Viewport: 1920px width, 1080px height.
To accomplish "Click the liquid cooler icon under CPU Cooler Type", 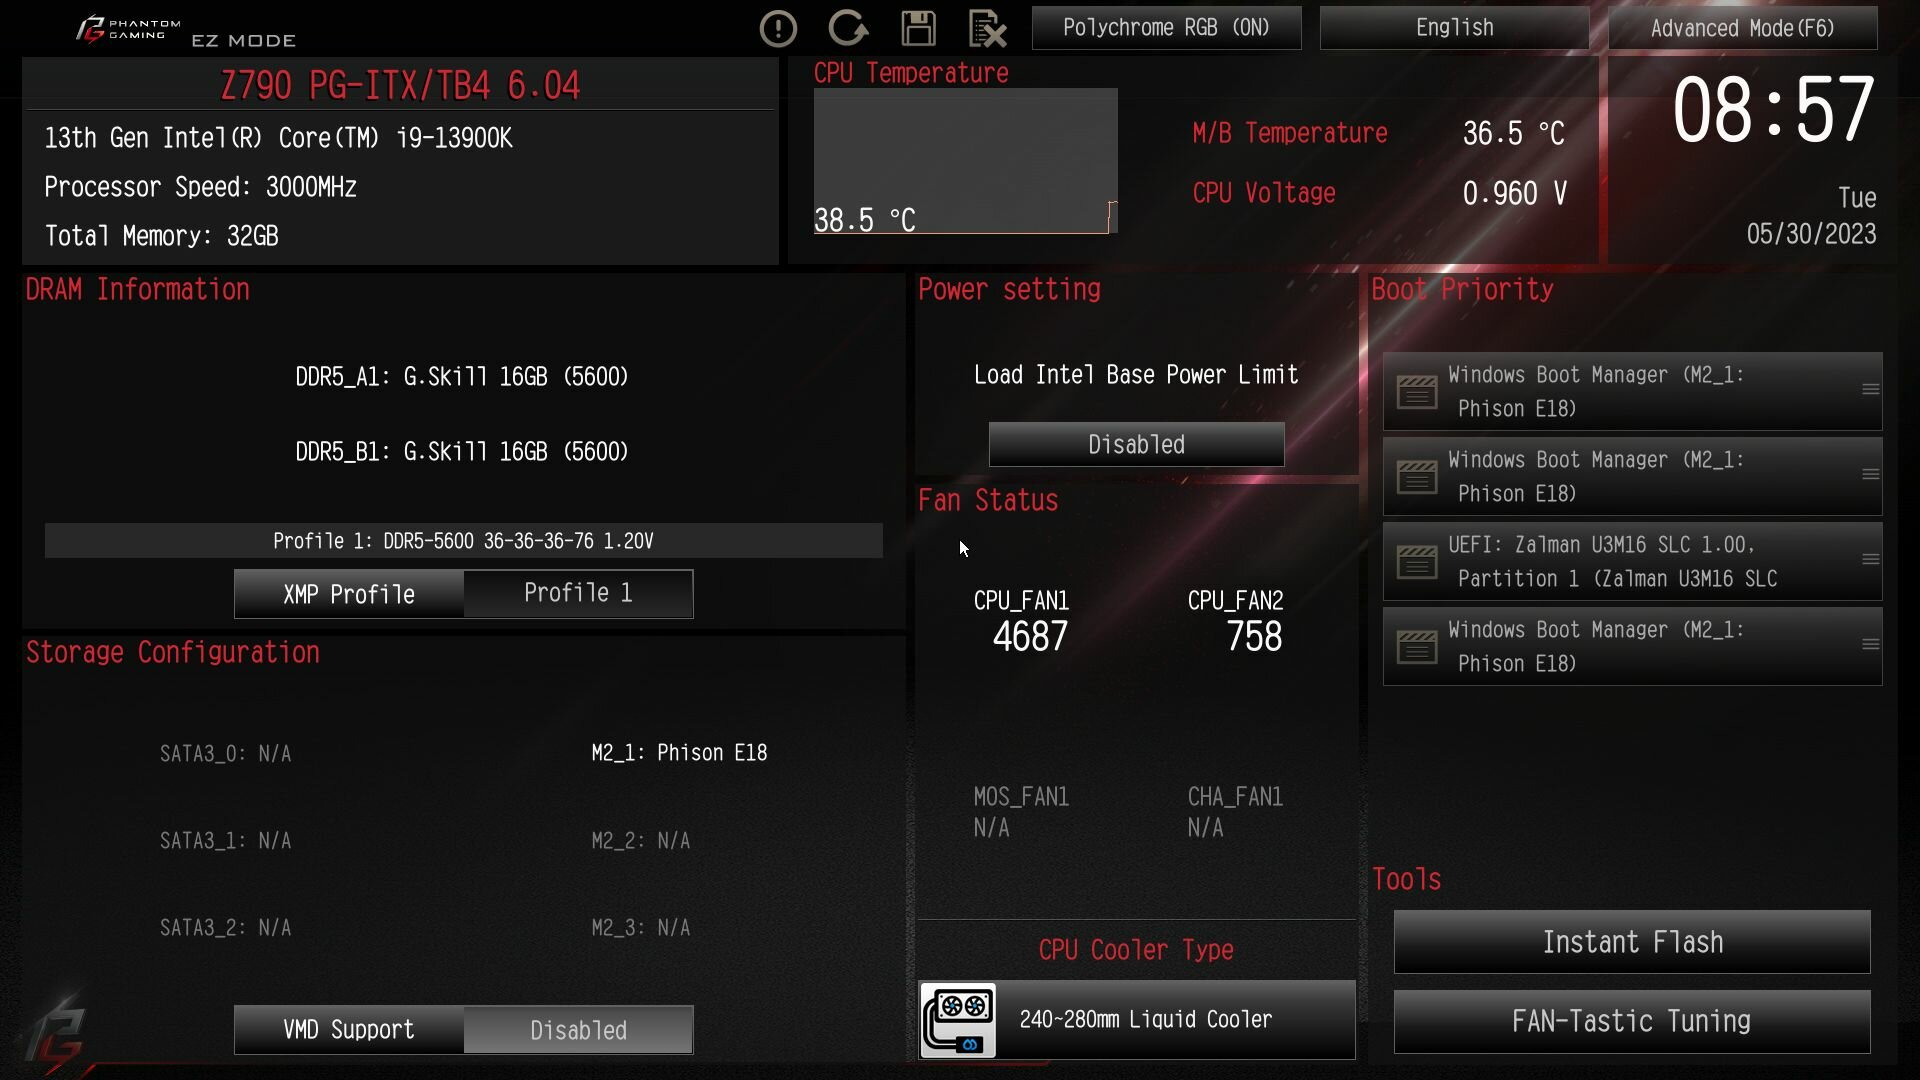I will coord(958,1020).
